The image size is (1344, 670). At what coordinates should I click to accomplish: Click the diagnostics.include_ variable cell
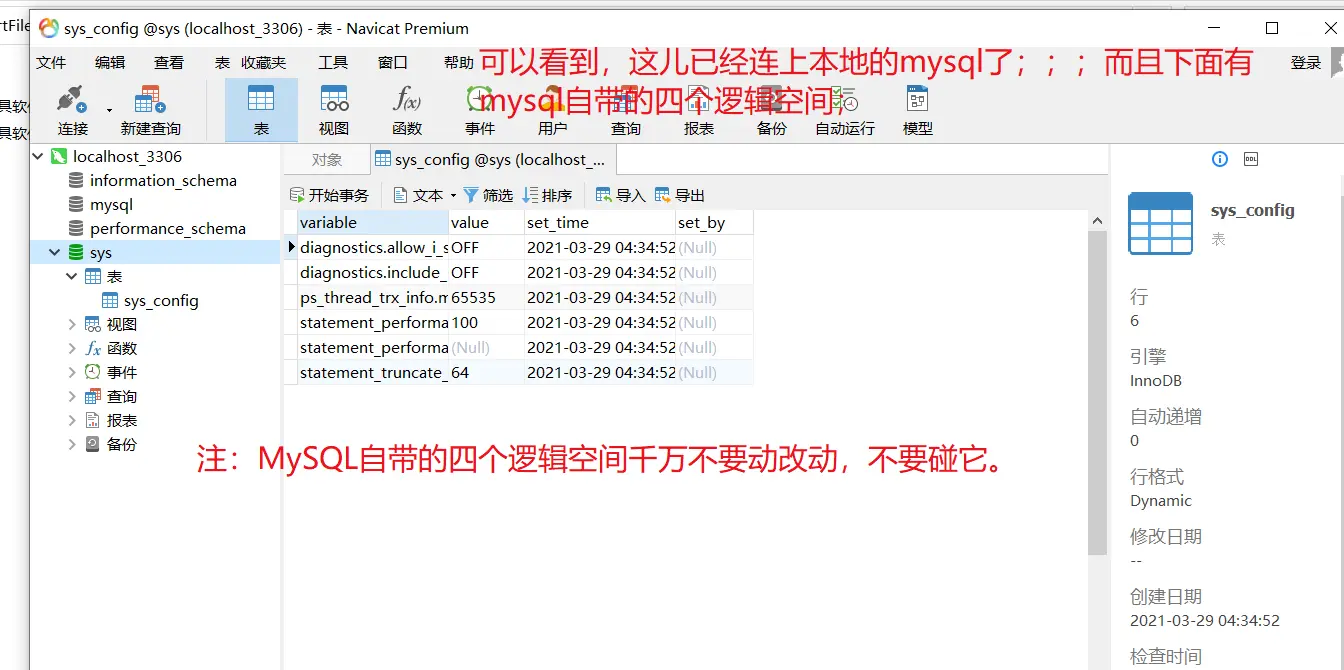(373, 273)
